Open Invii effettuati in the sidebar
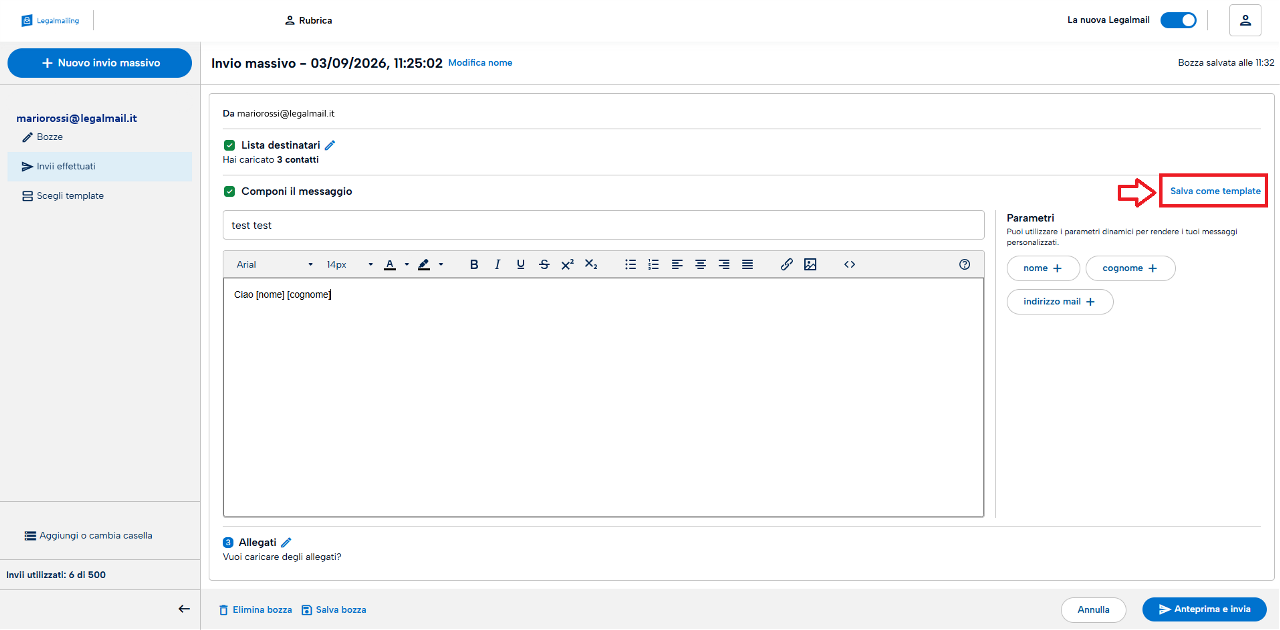Image resolution: width=1280 pixels, height=630 pixels. [100, 166]
